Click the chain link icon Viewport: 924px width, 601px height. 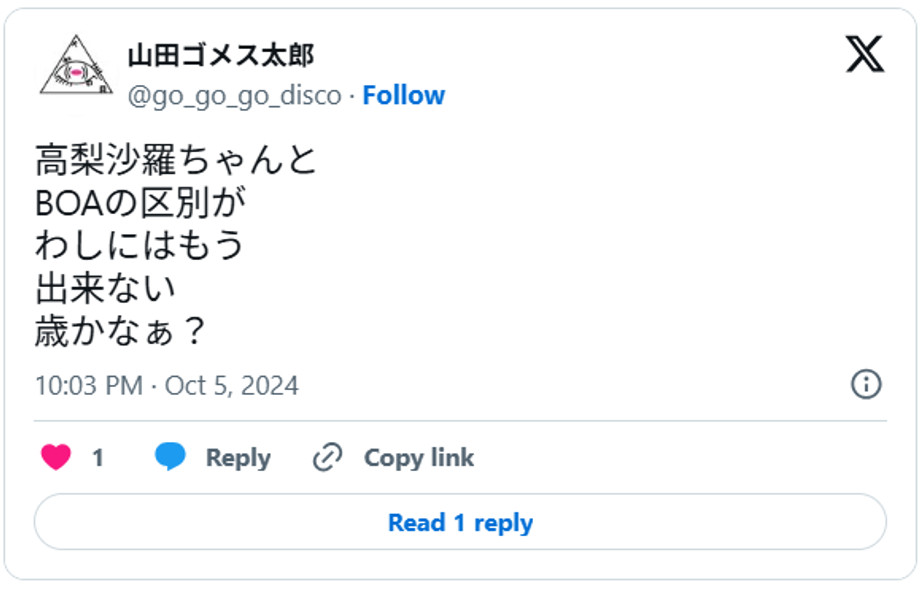(328, 458)
